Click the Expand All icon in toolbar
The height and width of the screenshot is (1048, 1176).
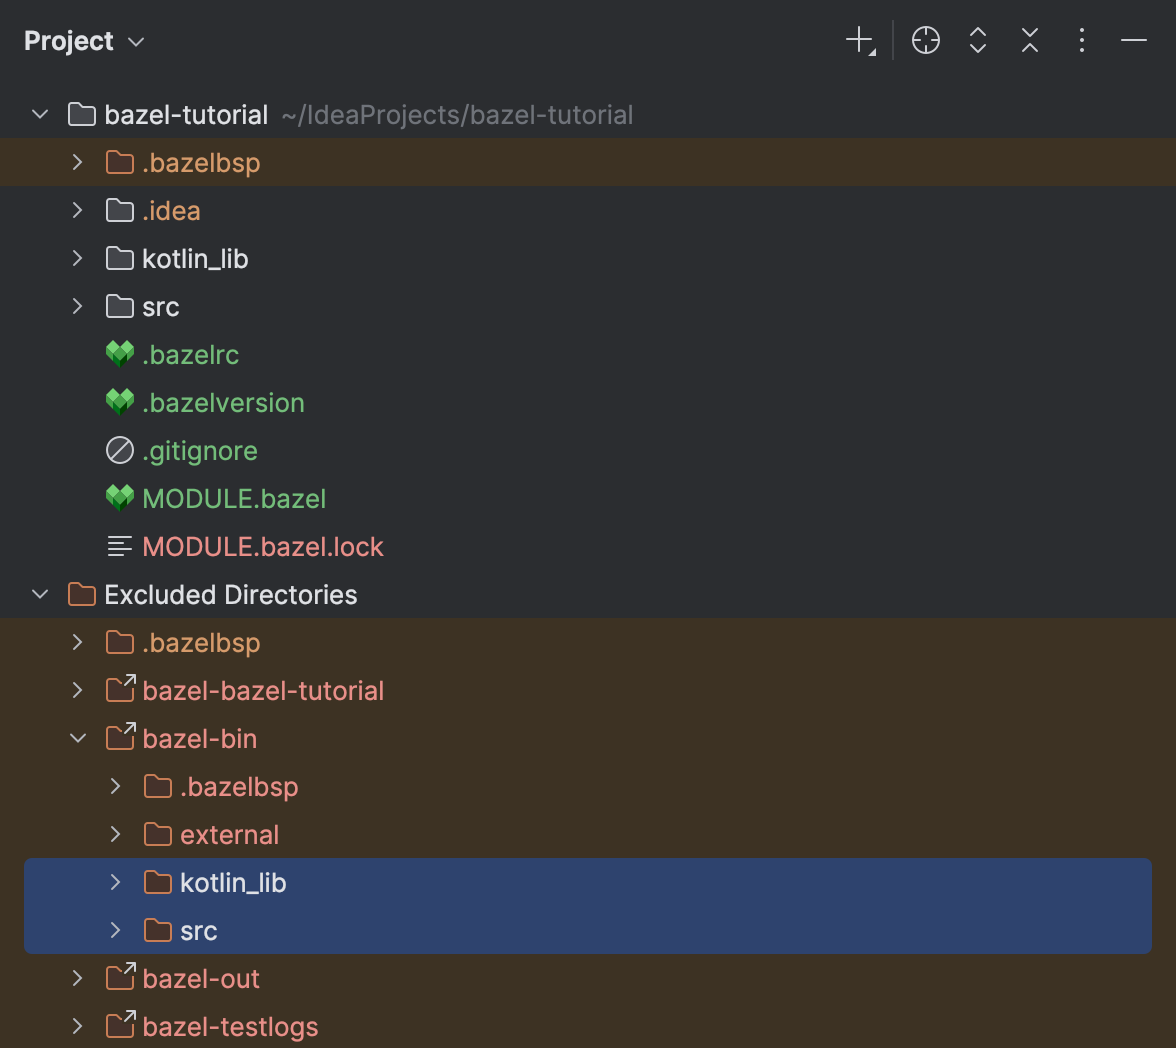click(x=977, y=40)
